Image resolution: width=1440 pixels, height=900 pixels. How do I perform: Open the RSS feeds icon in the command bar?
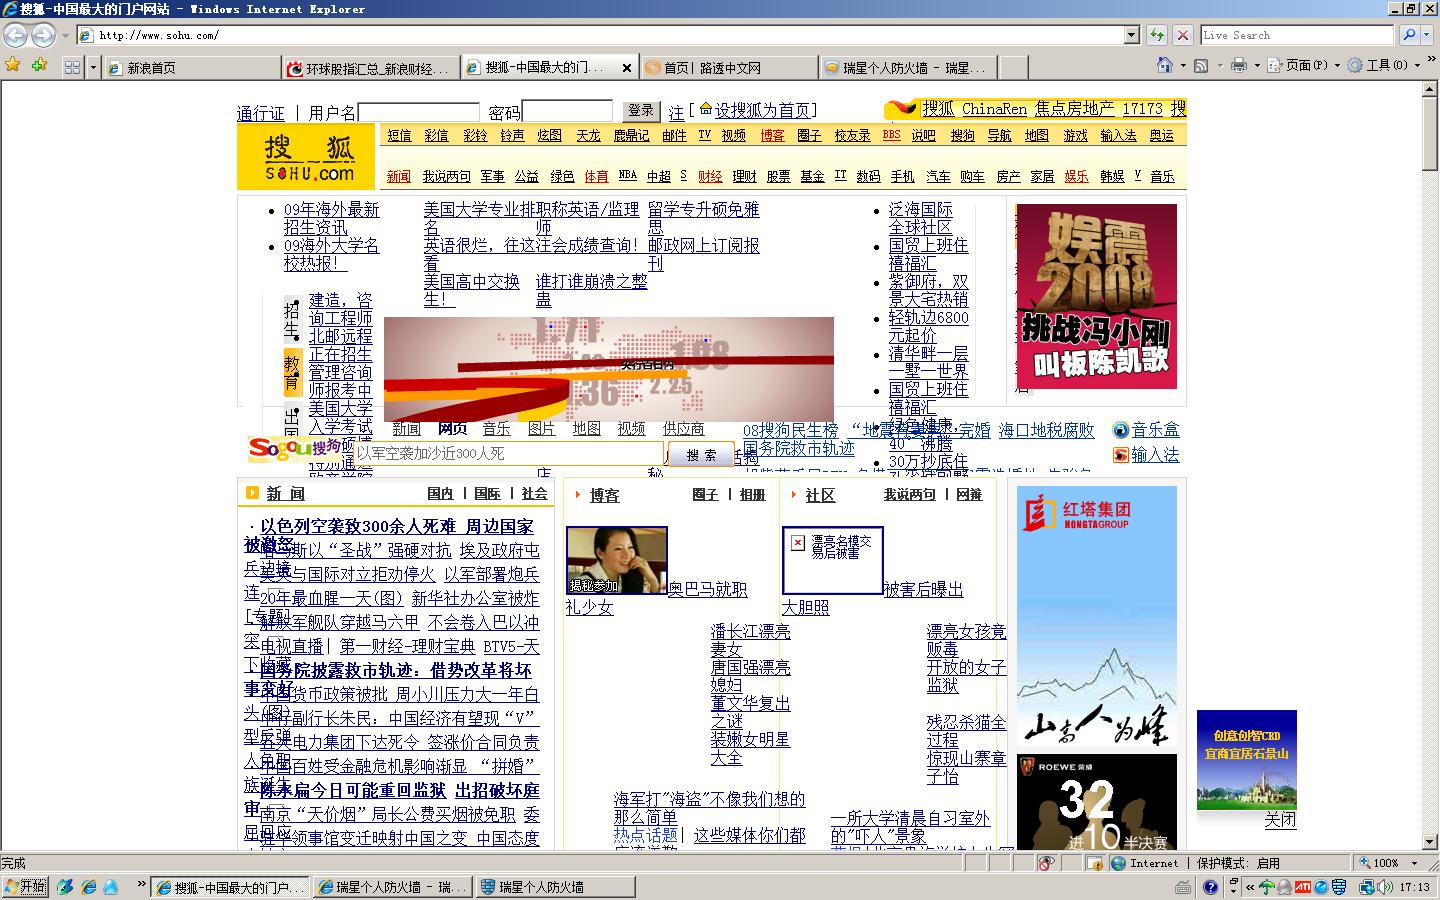click(x=1201, y=65)
